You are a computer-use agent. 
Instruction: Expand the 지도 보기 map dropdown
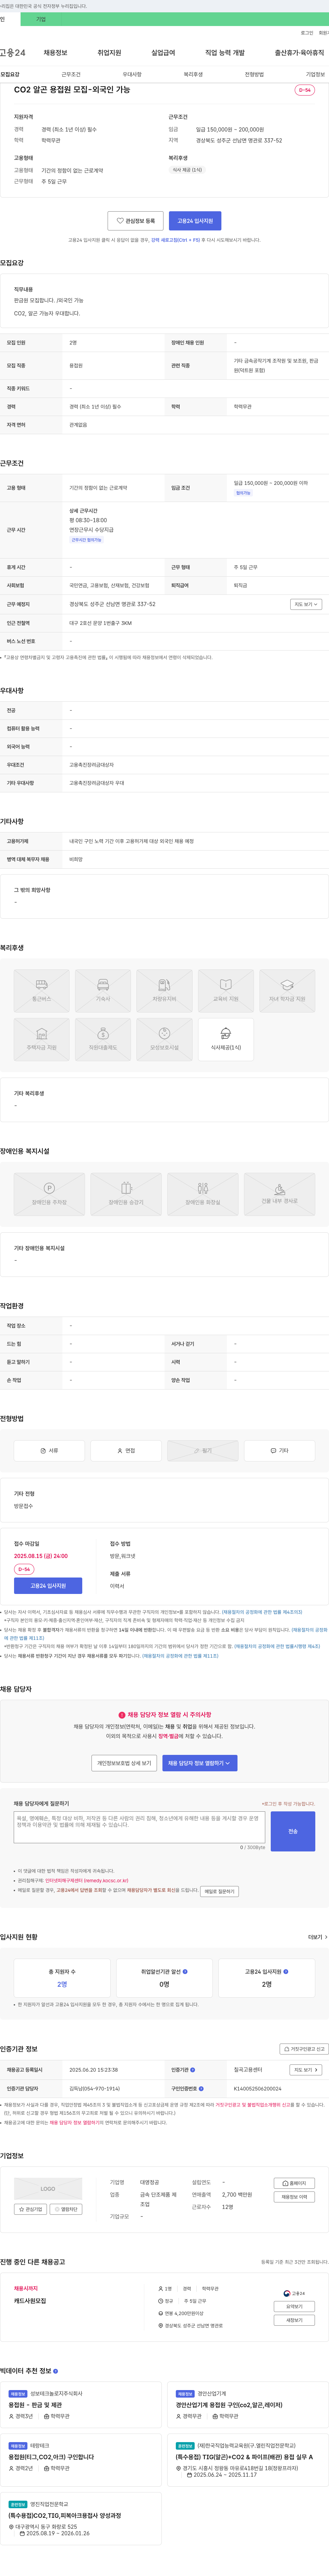(306, 604)
